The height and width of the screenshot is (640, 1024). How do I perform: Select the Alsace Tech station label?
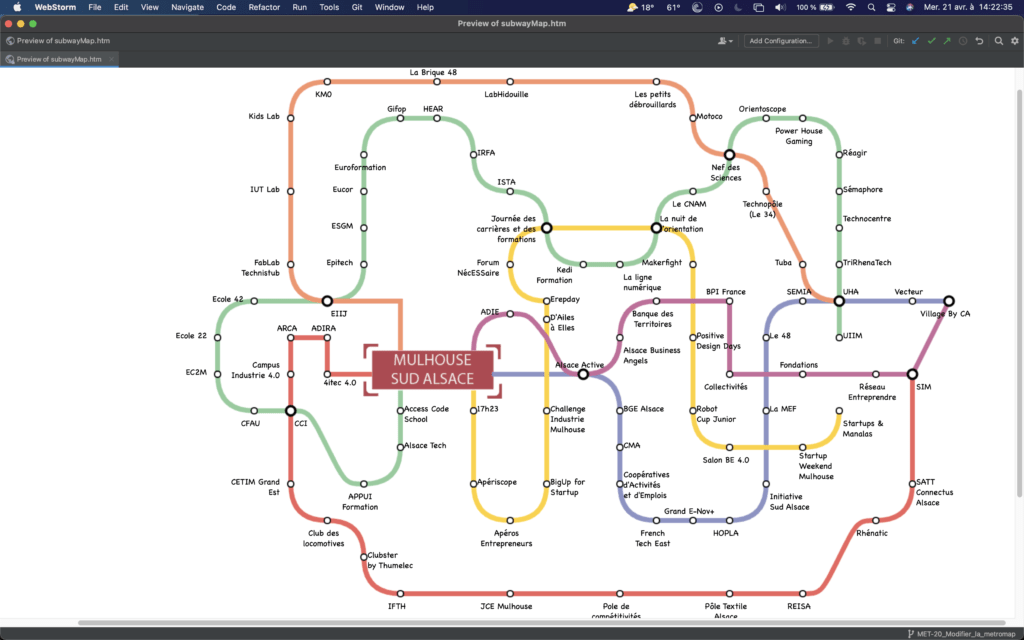coord(425,445)
